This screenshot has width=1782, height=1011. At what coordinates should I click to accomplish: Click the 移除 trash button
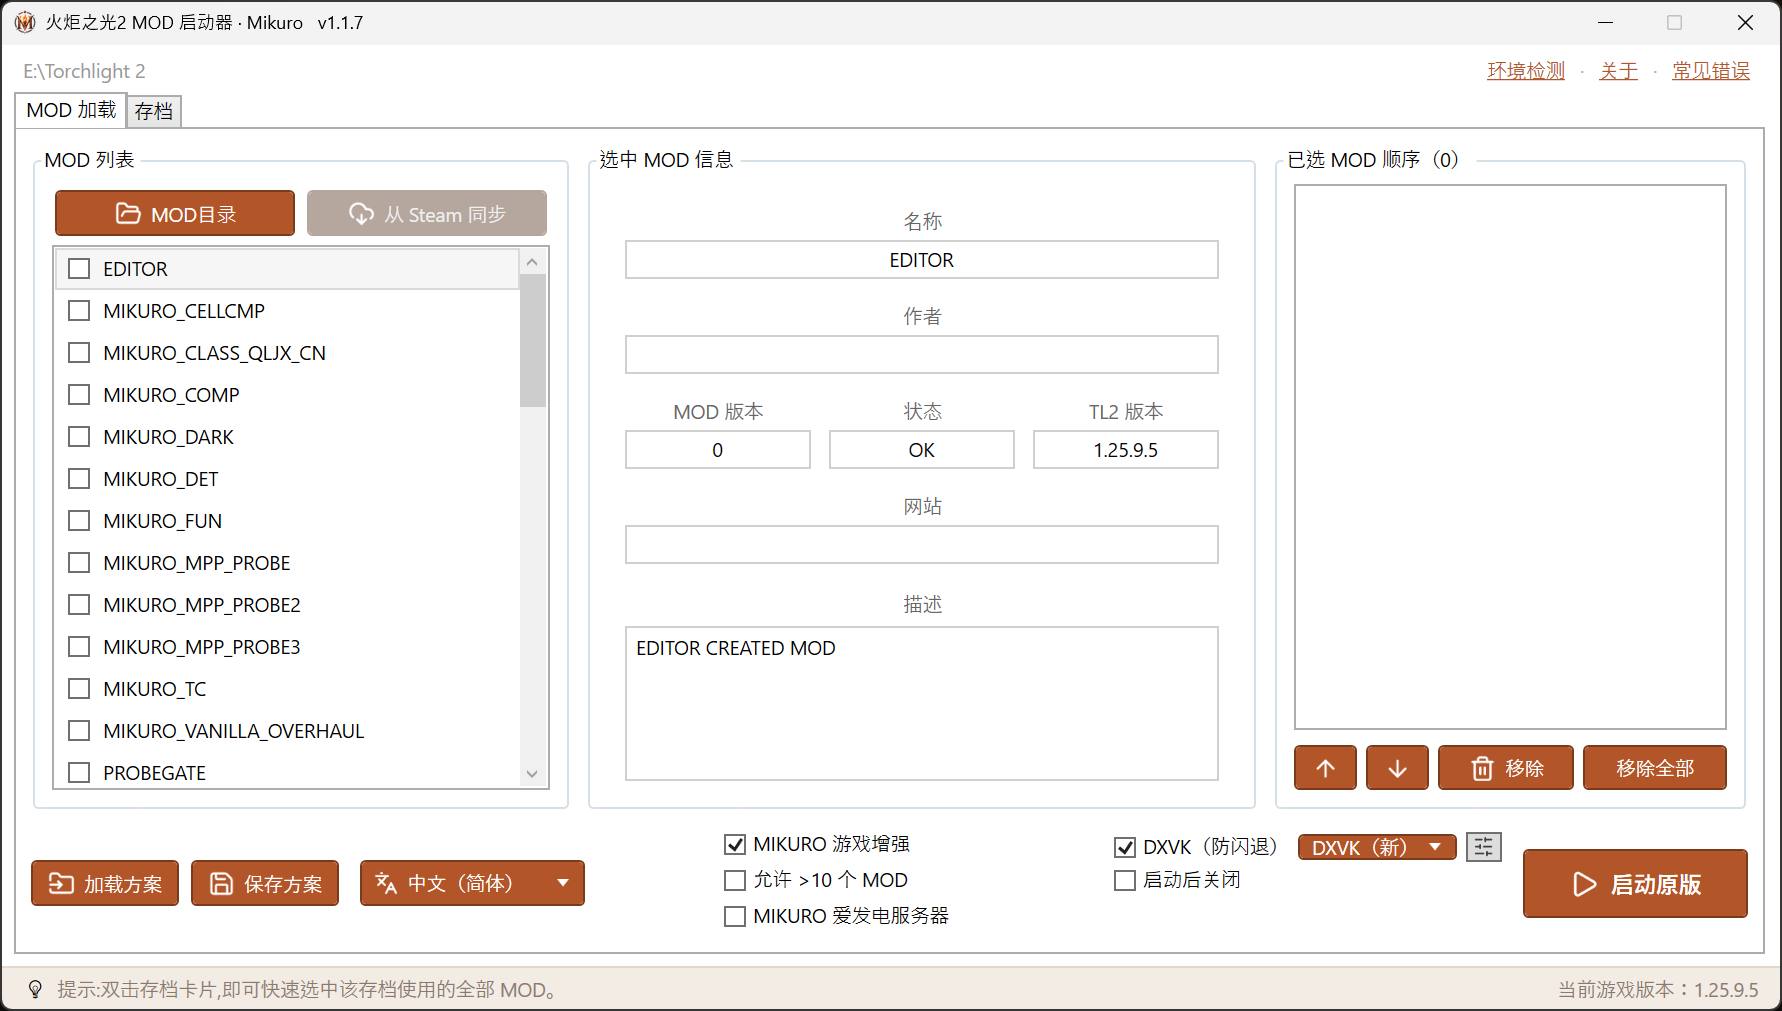1506,768
